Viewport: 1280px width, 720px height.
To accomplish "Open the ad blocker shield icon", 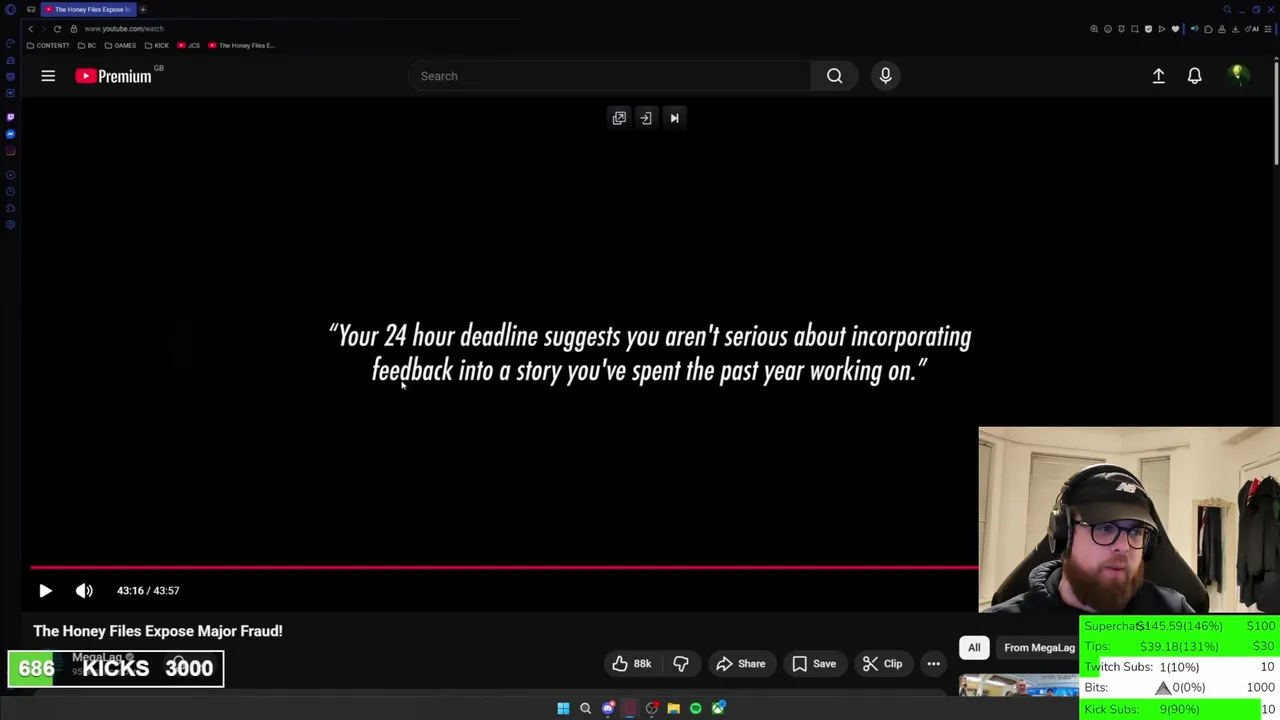I will point(1148,29).
